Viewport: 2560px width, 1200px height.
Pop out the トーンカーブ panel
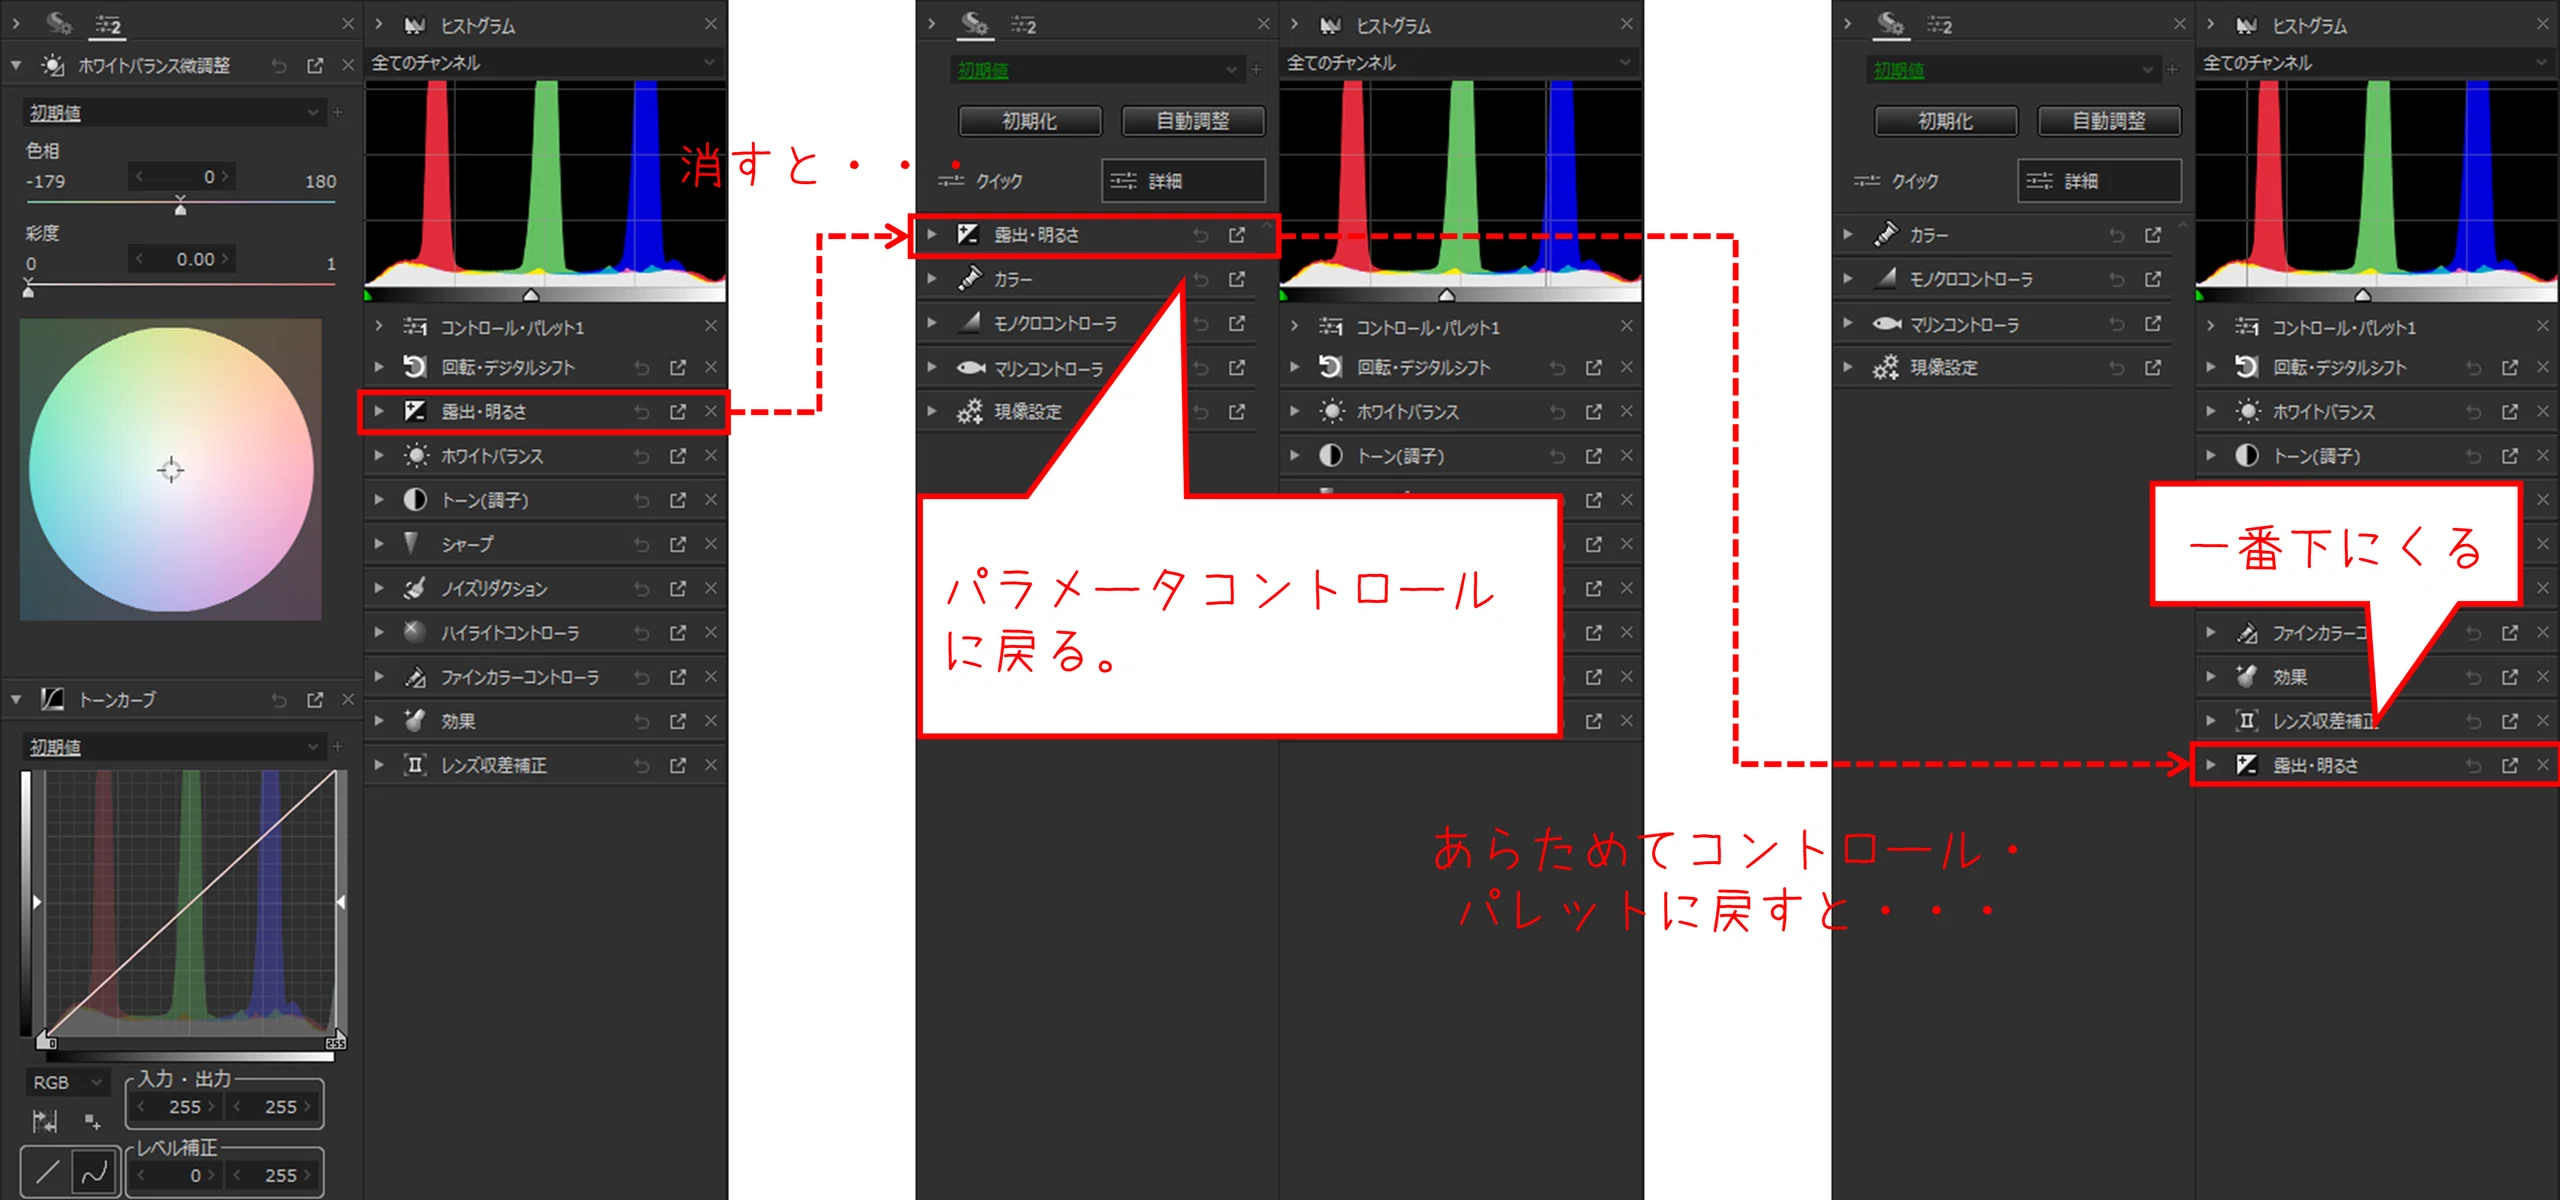315,700
